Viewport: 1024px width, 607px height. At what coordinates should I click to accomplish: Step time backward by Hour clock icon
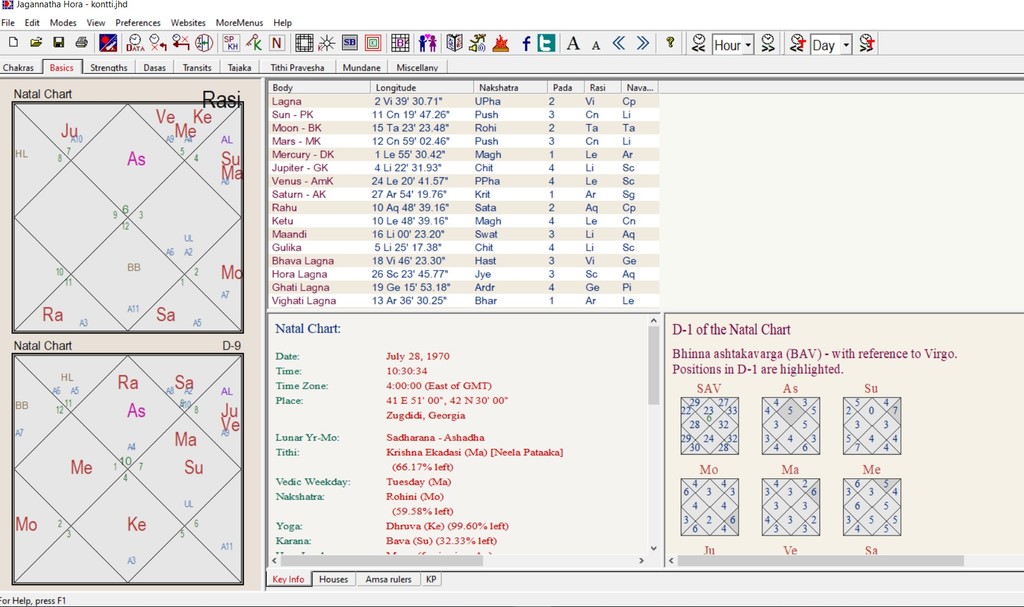[x=699, y=43]
